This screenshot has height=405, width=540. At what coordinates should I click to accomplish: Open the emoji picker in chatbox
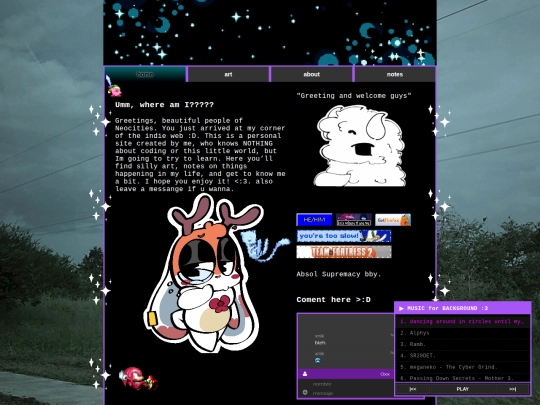(x=305, y=392)
